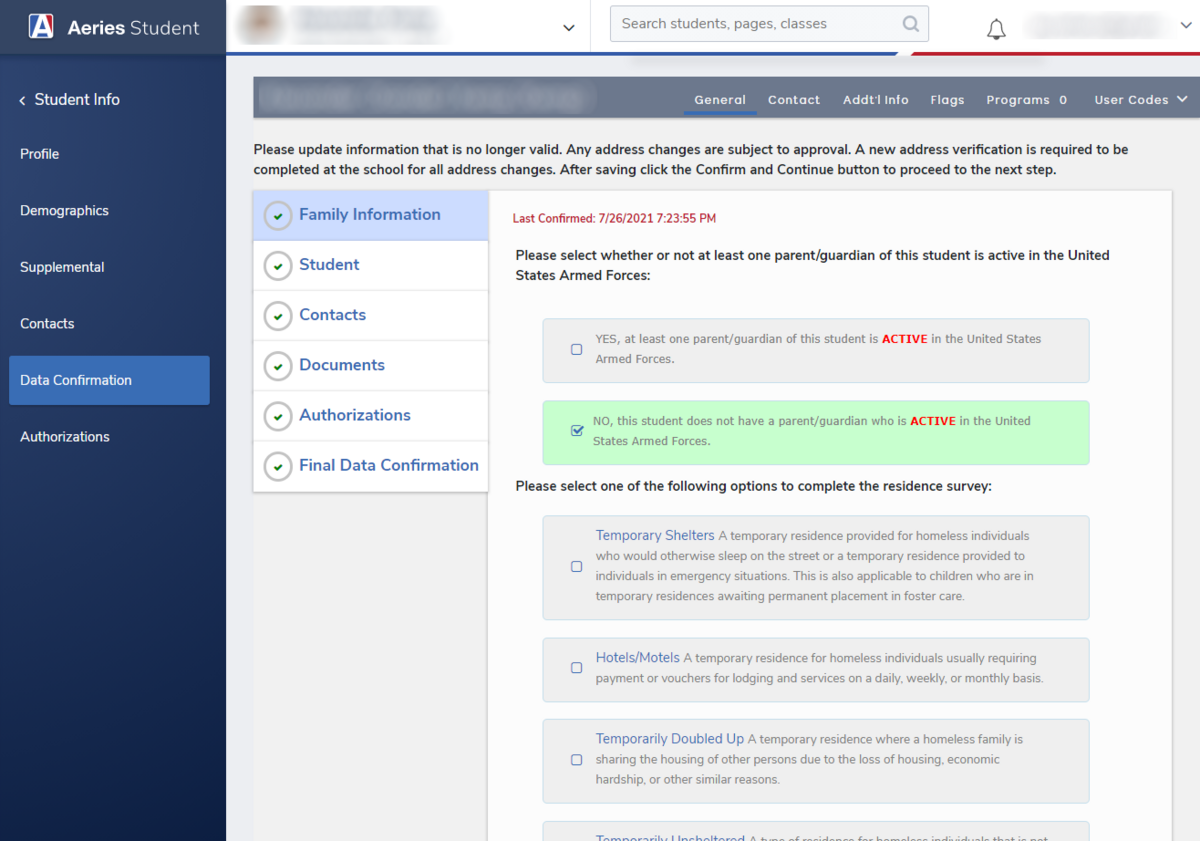Screen dimensions: 1200x841
Task: Click the Student step checkmark icon
Action: coord(277,266)
